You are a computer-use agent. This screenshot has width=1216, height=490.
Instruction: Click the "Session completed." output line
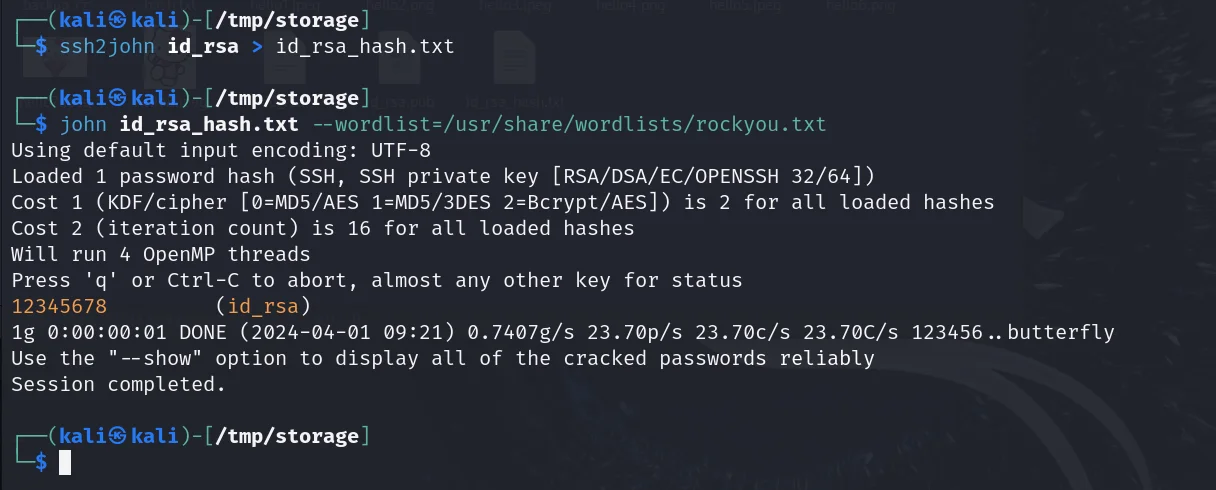[x=118, y=383]
